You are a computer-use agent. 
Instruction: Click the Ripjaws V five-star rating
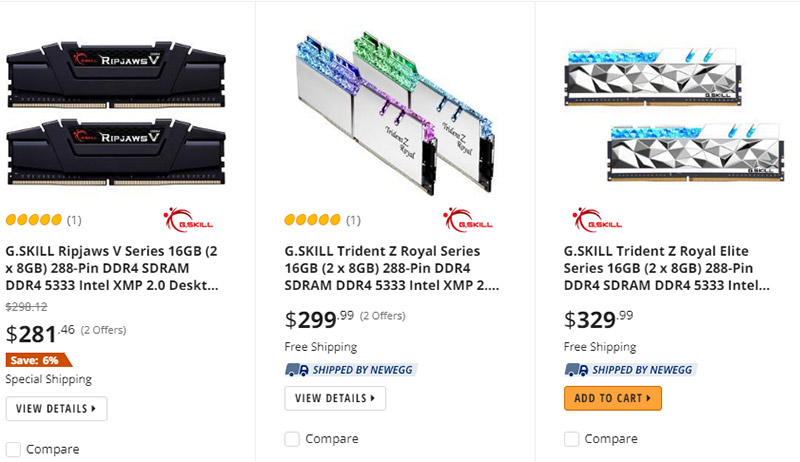coord(33,220)
